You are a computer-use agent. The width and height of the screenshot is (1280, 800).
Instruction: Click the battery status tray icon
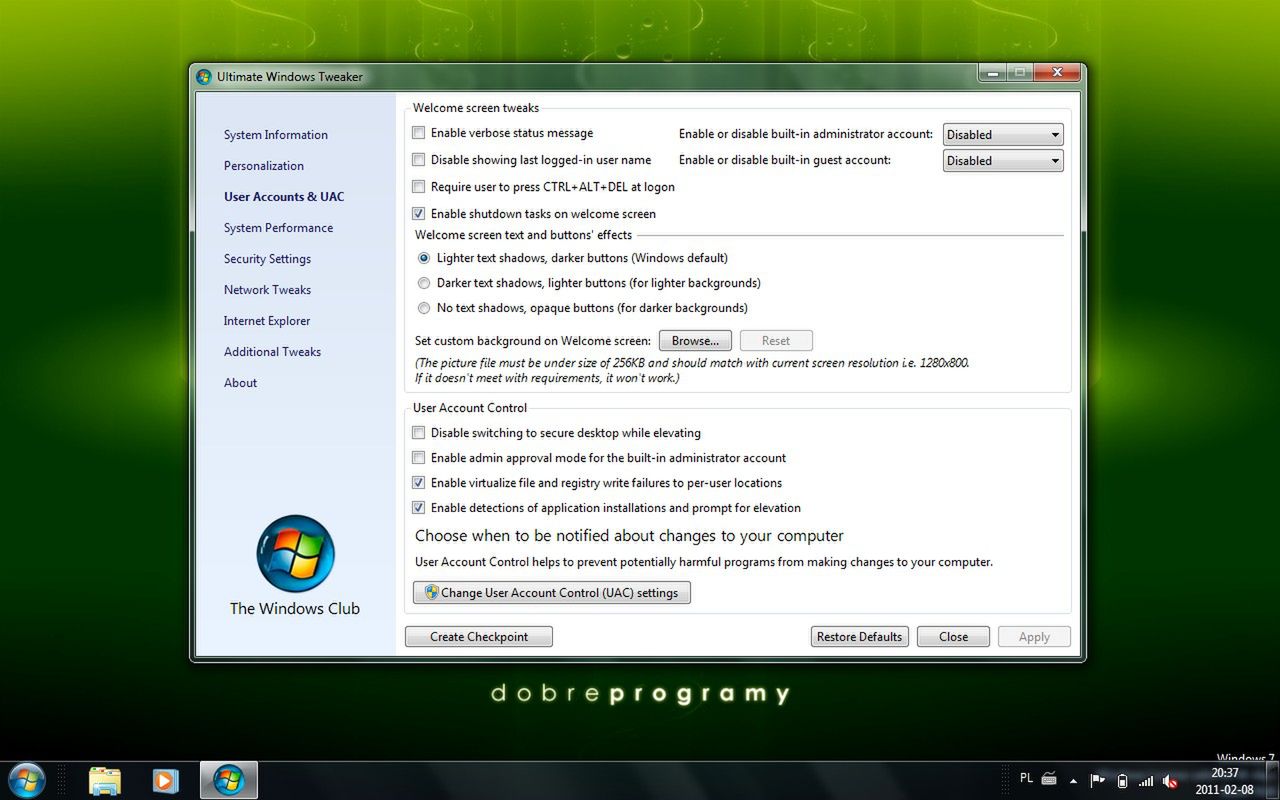[1122, 780]
